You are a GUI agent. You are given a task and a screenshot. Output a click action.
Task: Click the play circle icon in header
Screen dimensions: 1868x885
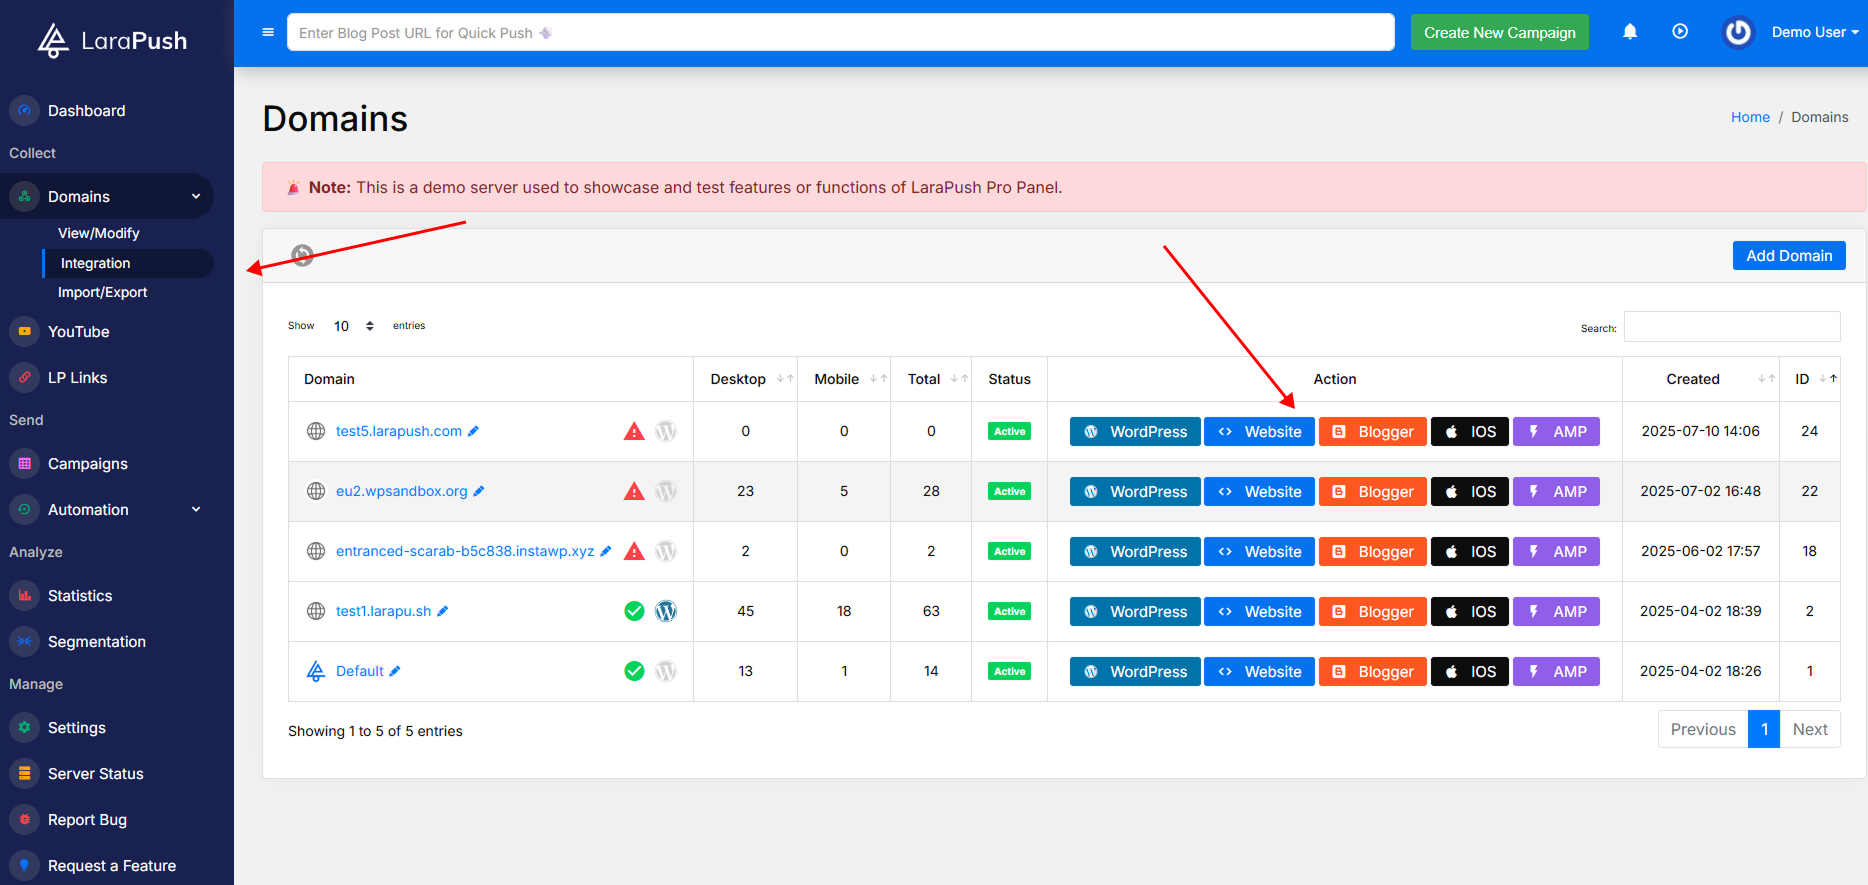(x=1680, y=32)
